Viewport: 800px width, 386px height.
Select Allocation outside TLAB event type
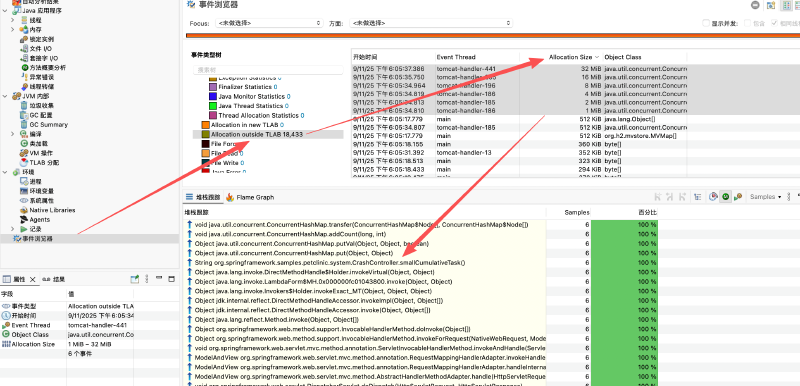point(257,134)
